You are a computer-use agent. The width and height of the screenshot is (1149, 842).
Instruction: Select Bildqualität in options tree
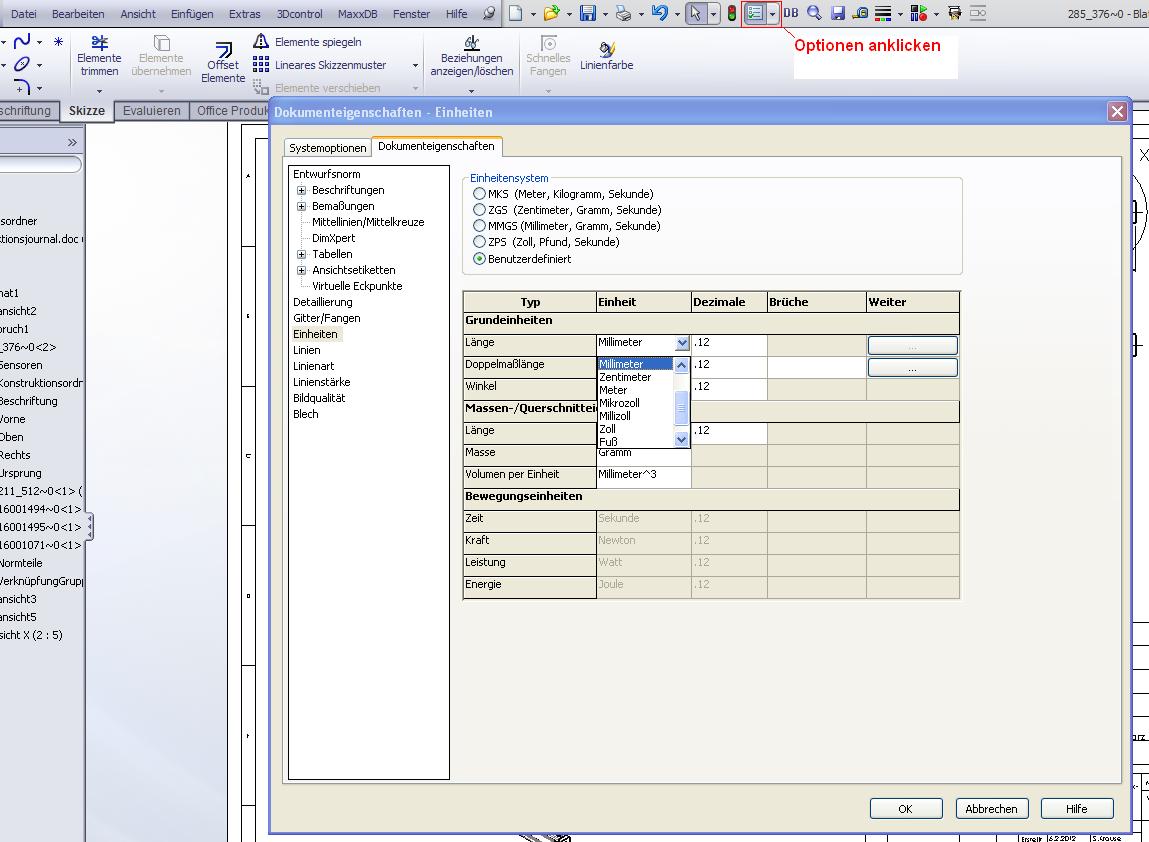319,398
